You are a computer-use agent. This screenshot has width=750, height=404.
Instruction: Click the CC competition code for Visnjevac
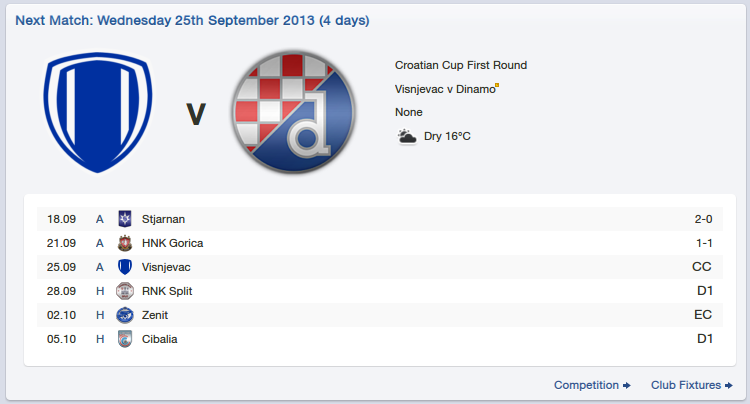point(702,267)
